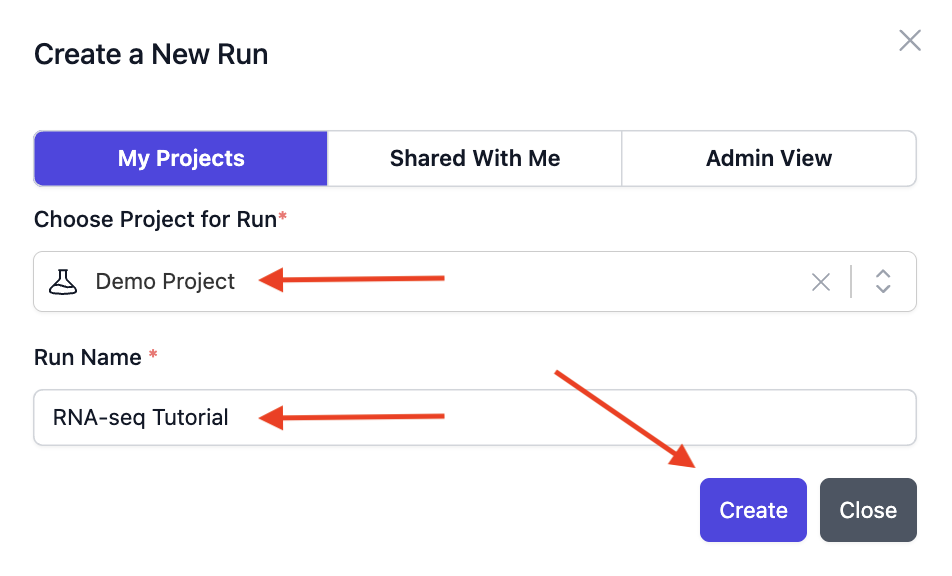The height and width of the screenshot is (576, 952).
Task: Clear the project selection with the X icon
Action: click(x=821, y=281)
